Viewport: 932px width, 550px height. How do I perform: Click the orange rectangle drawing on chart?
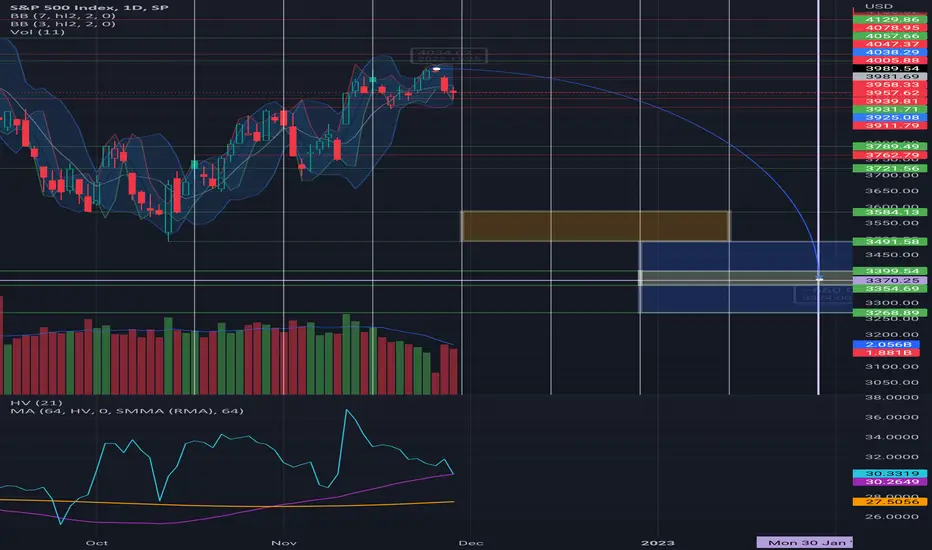pos(596,226)
